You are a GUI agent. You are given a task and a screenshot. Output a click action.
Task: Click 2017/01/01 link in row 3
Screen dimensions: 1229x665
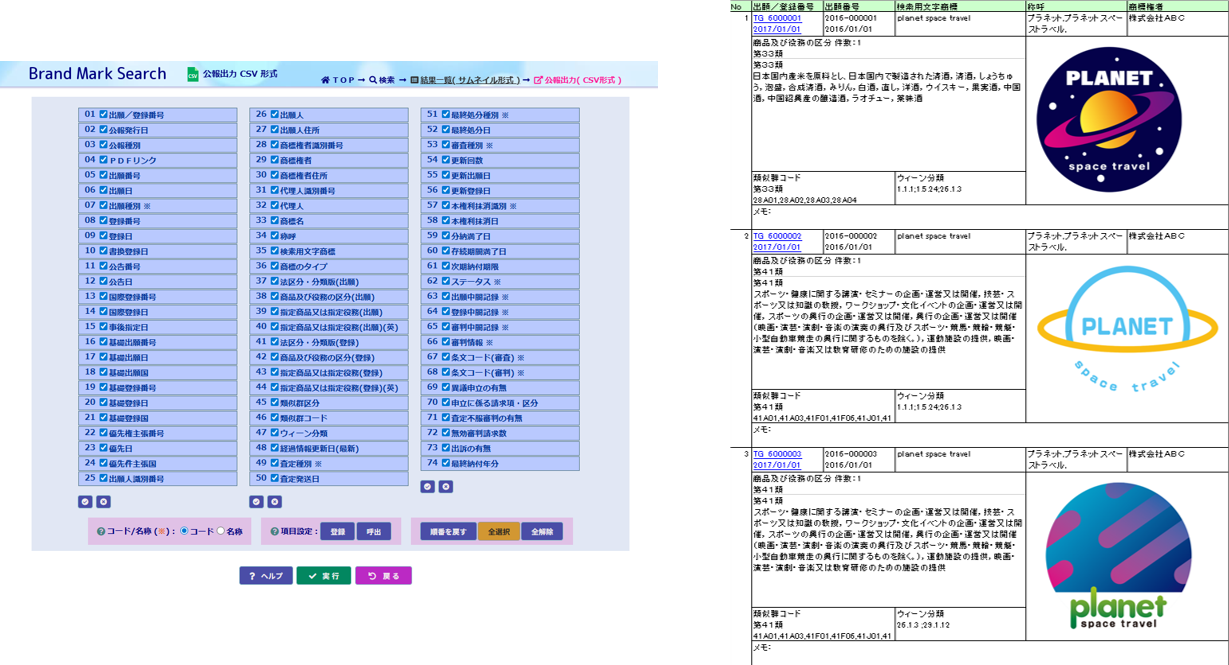(x=776, y=464)
